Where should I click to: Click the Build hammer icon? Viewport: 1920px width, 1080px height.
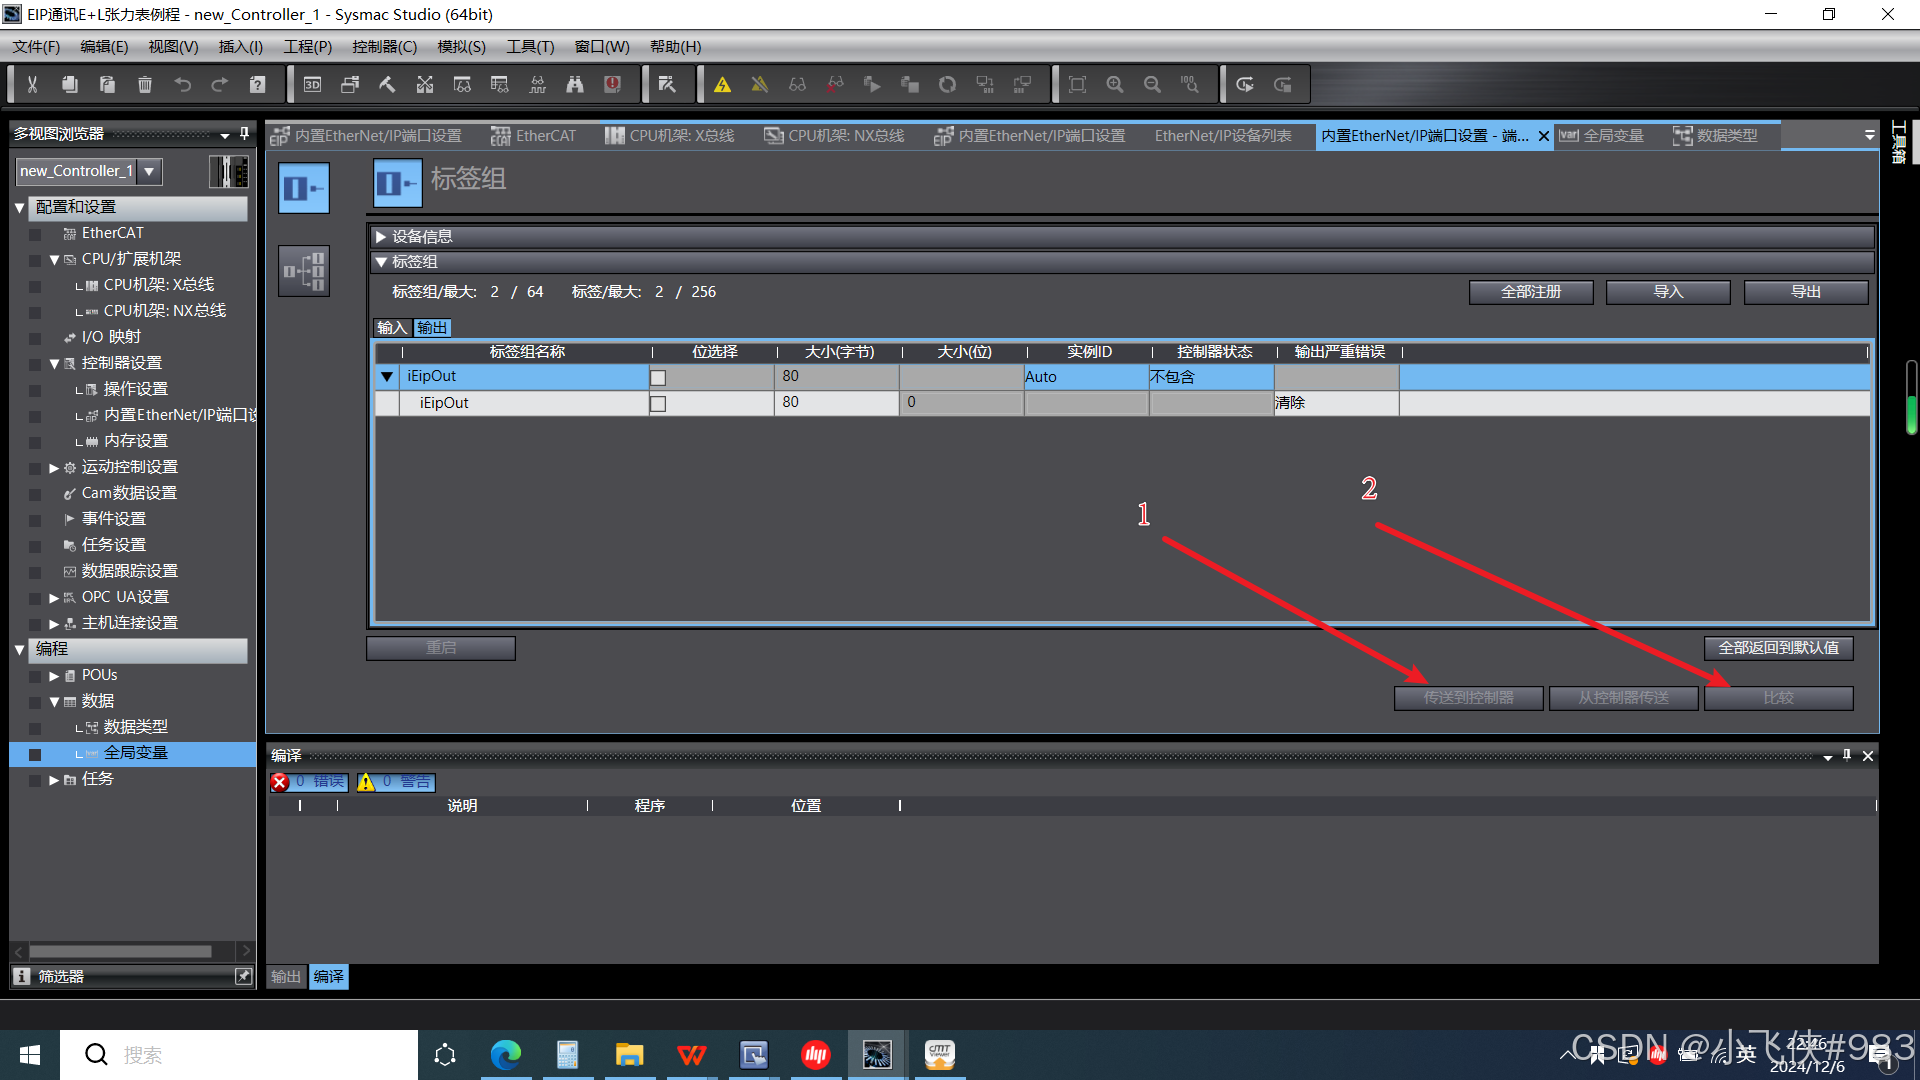coord(387,85)
